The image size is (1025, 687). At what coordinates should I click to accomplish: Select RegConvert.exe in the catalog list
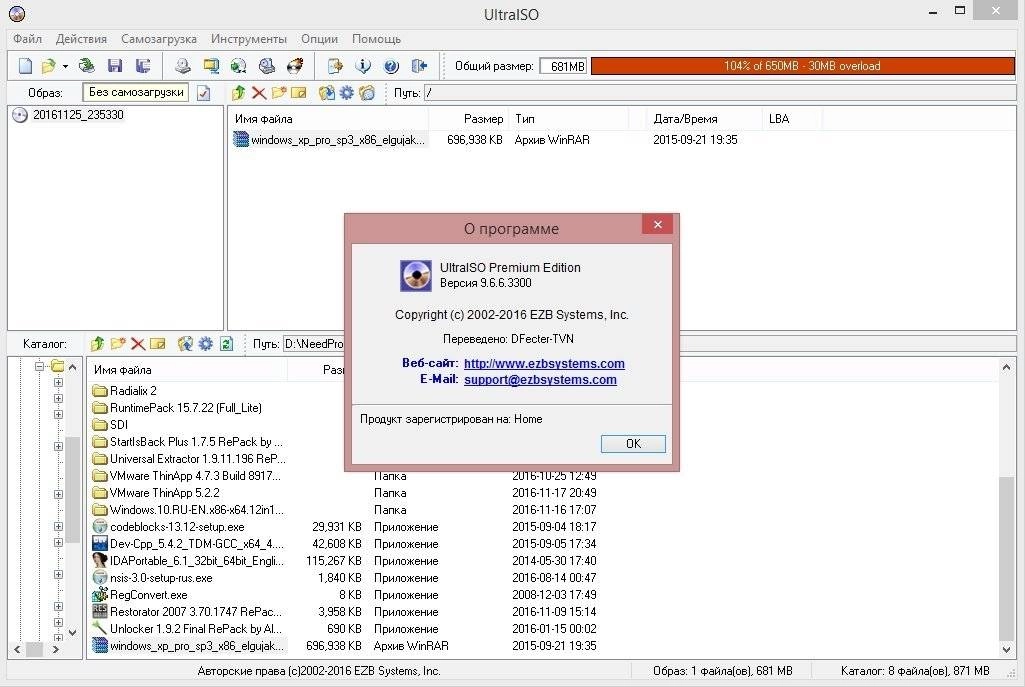click(x=140, y=595)
